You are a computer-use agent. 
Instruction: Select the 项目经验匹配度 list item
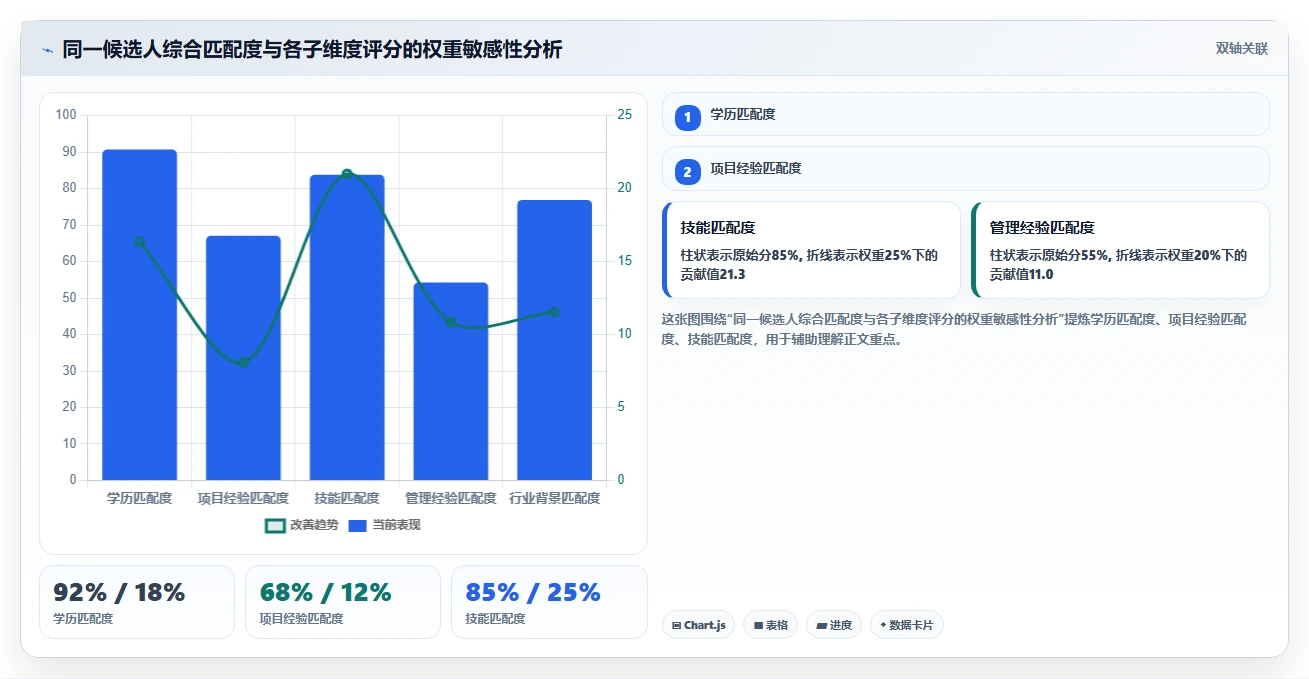pyautogui.click(x=966, y=168)
